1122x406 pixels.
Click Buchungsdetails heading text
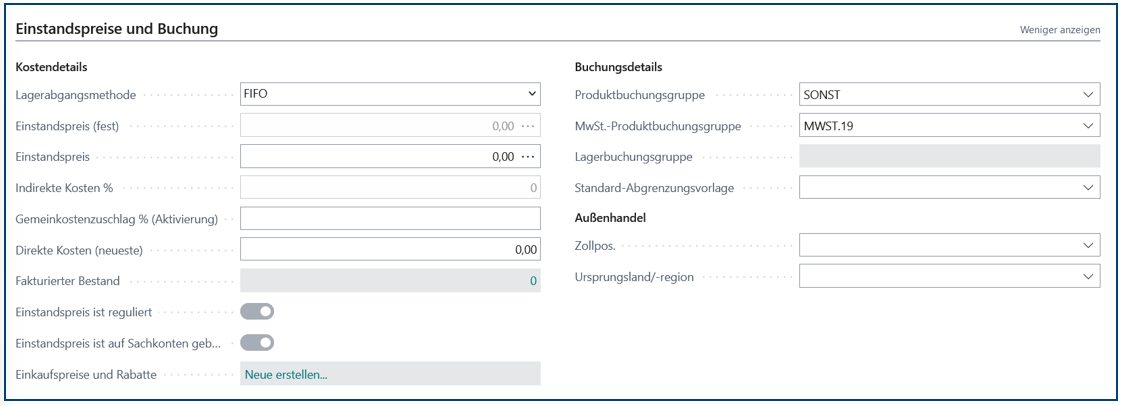[619, 67]
